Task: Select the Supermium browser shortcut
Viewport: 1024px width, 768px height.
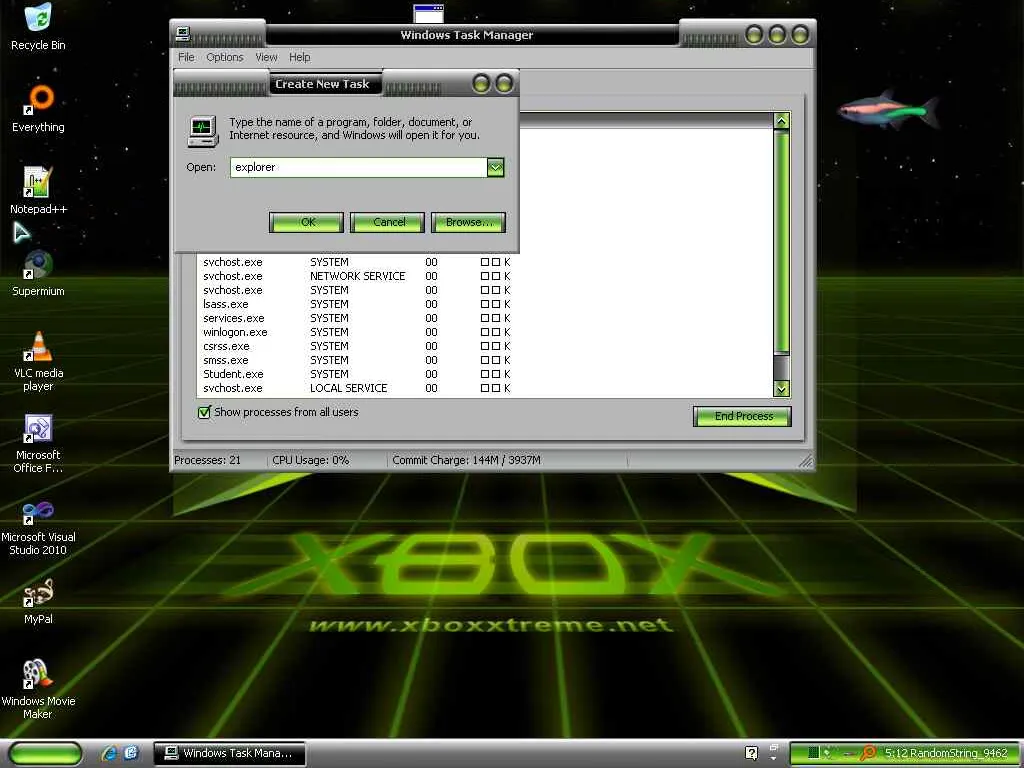Action: click(38, 272)
